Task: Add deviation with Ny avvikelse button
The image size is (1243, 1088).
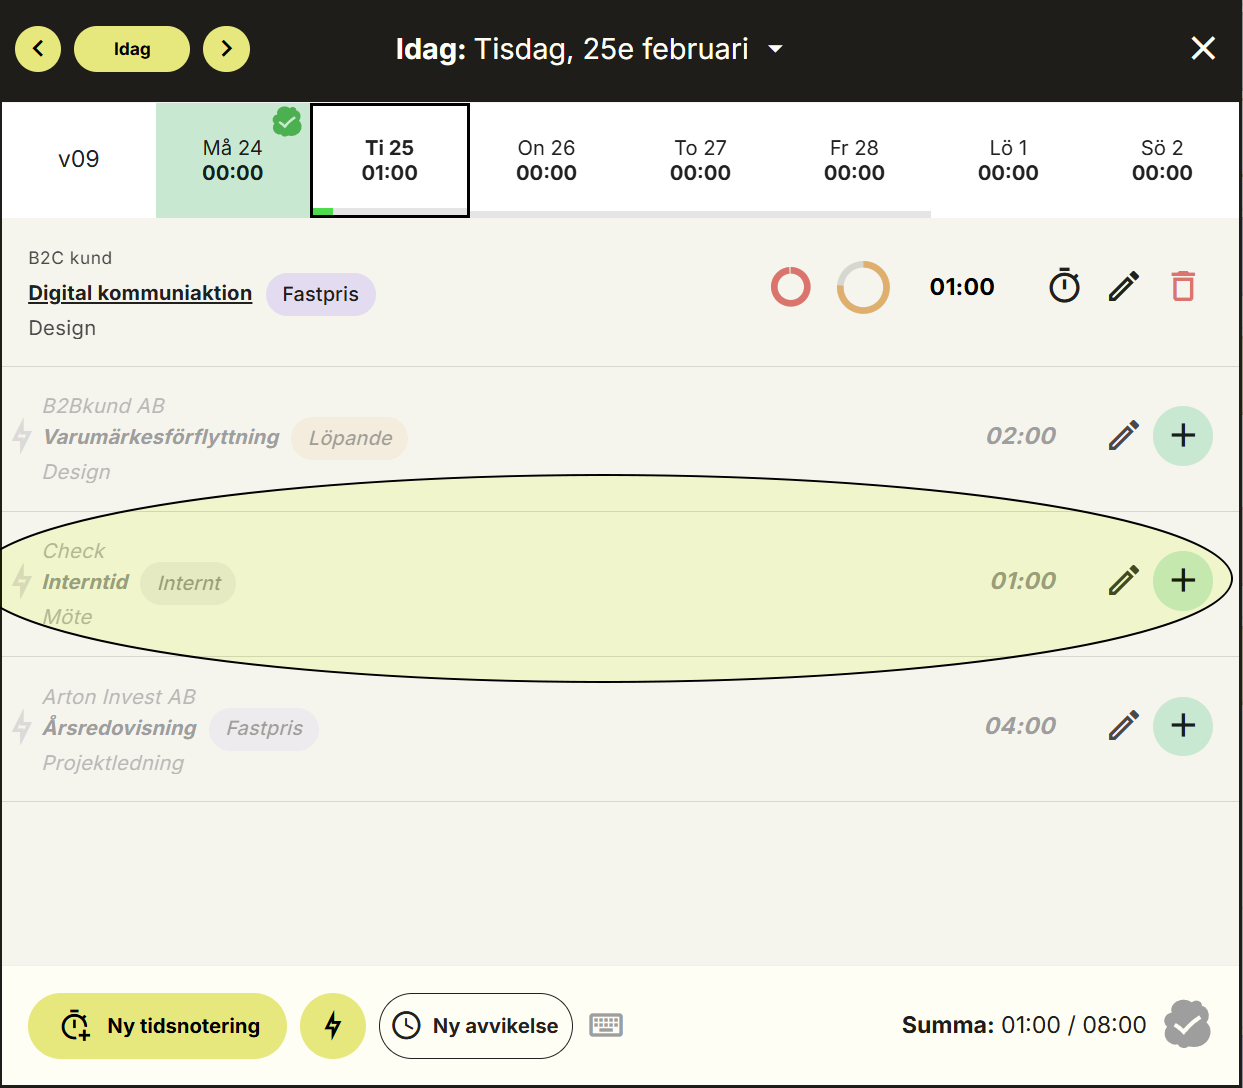Action: 476,1026
